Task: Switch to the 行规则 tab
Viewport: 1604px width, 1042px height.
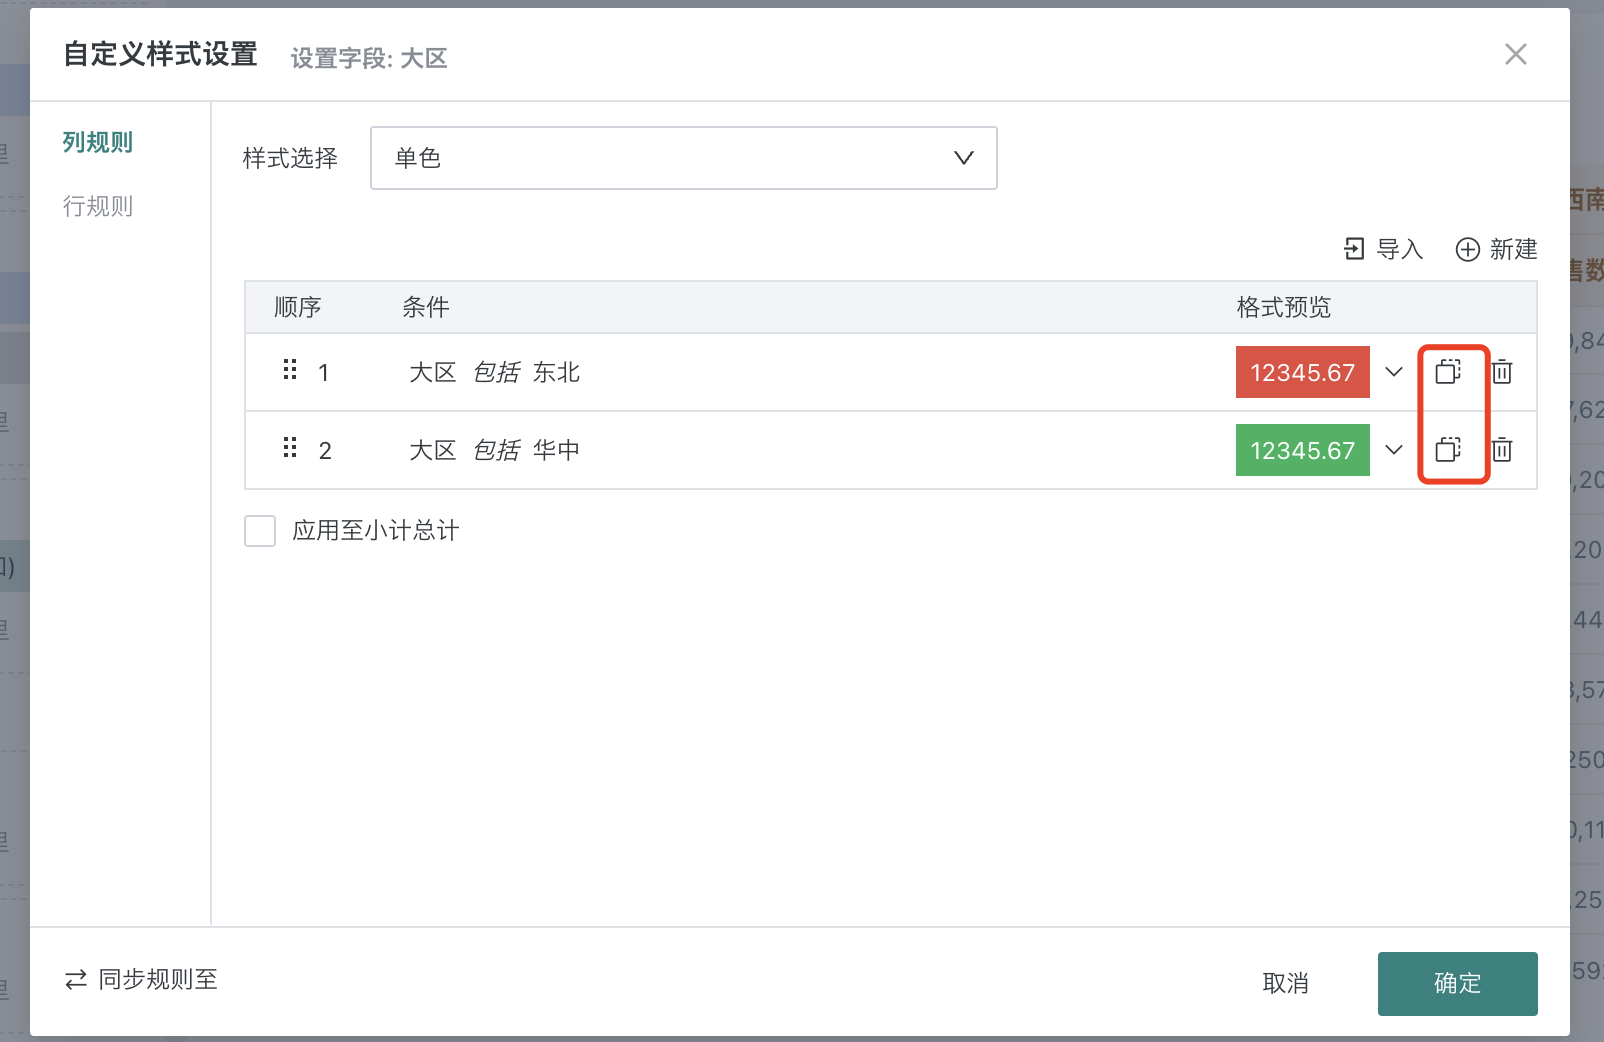Action: coord(98,206)
